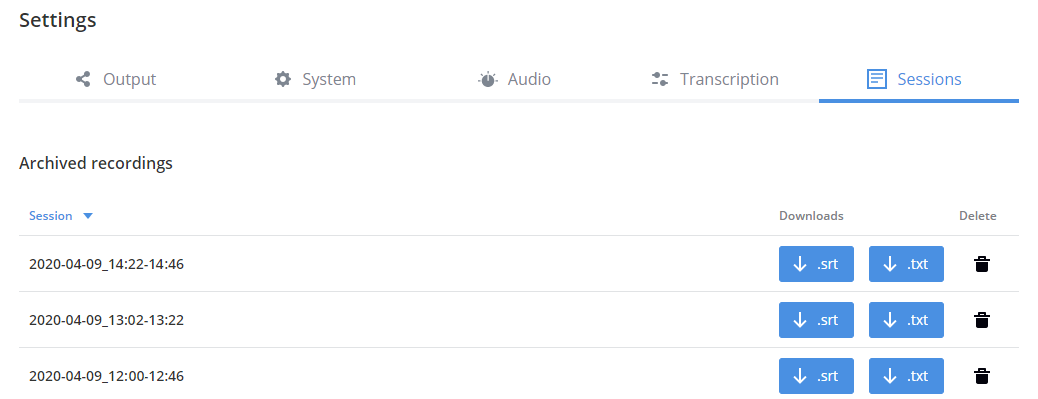The image size is (1038, 399).
Task: Download .srt for 13:02-13:22 session
Action: (816, 320)
